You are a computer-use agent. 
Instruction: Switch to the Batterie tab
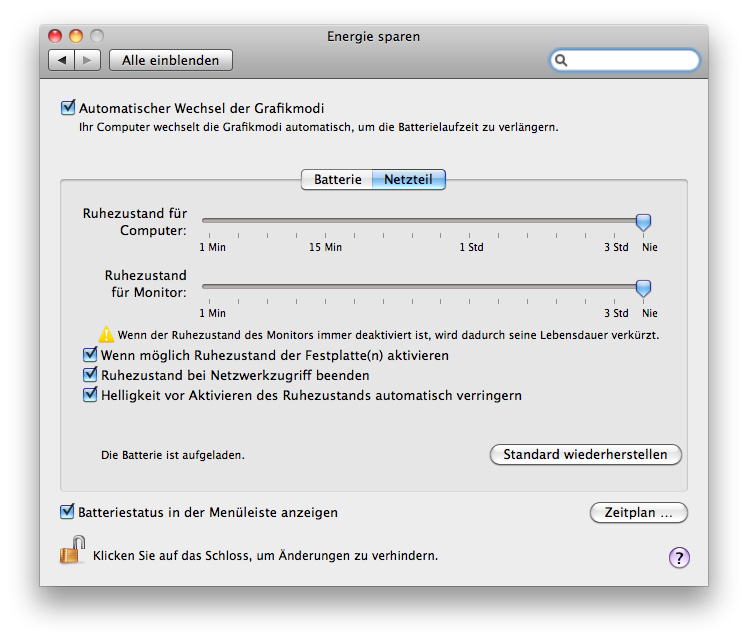[337, 179]
